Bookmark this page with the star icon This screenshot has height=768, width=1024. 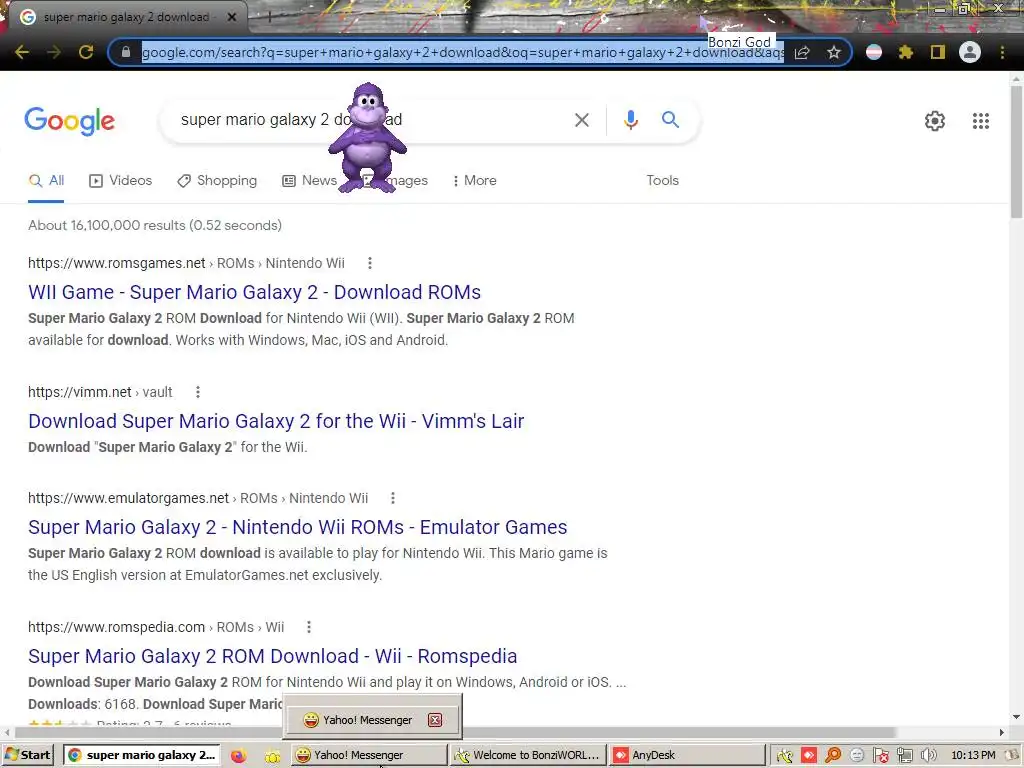point(834,52)
